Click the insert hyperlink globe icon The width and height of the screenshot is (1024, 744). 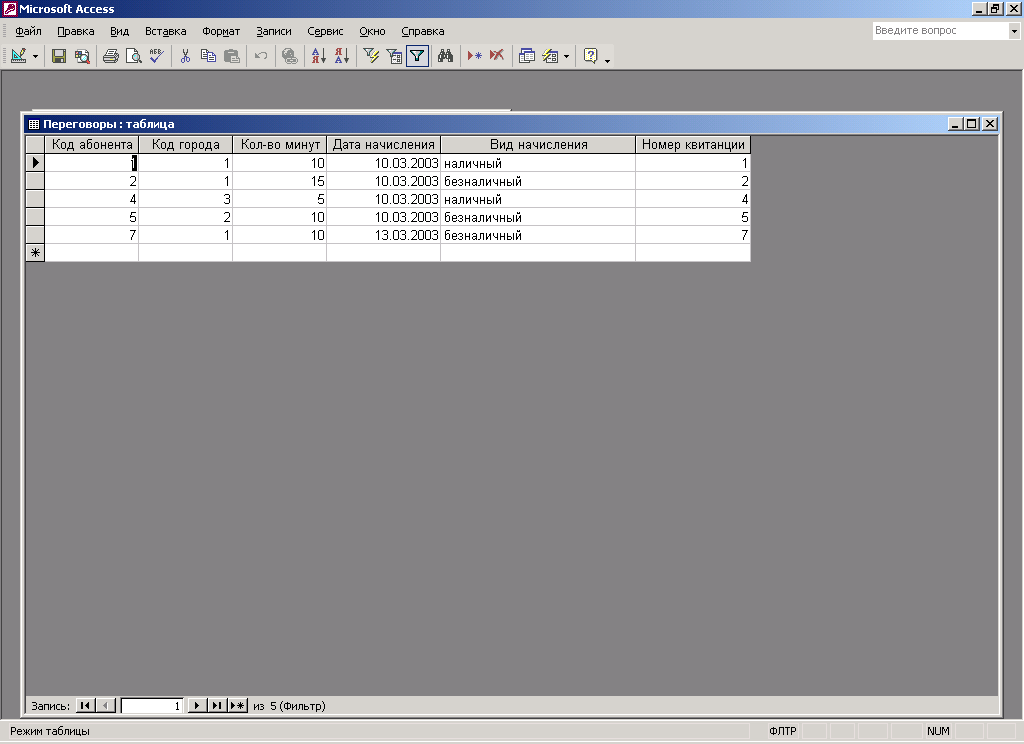[x=289, y=56]
